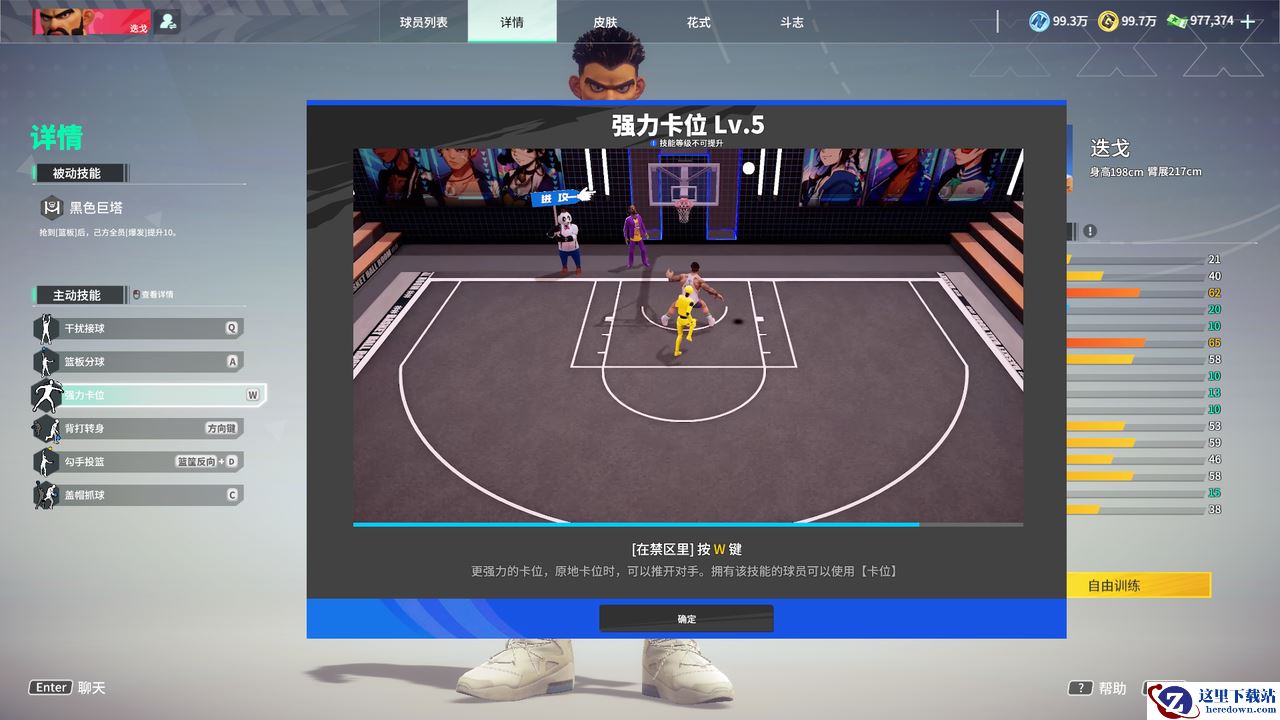
Task: Click the 被动技能 section header
Action: pos(78,173)
